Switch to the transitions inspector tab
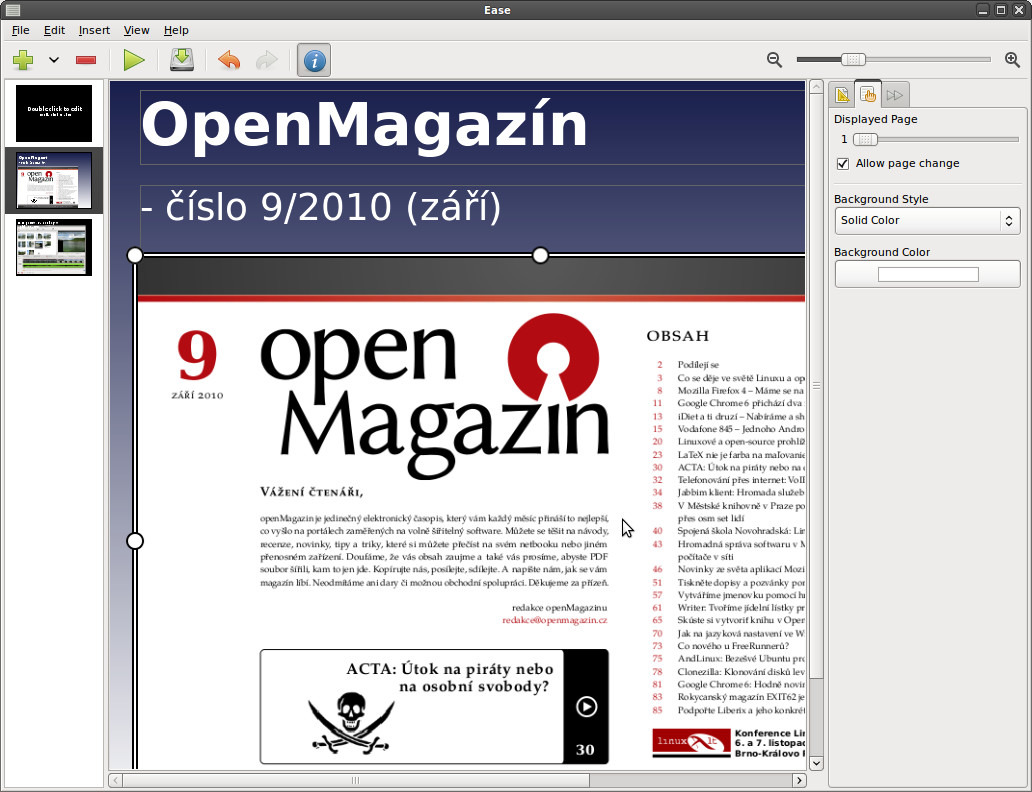The height and width of the screenshot is (792, 1032). [894, 95]
